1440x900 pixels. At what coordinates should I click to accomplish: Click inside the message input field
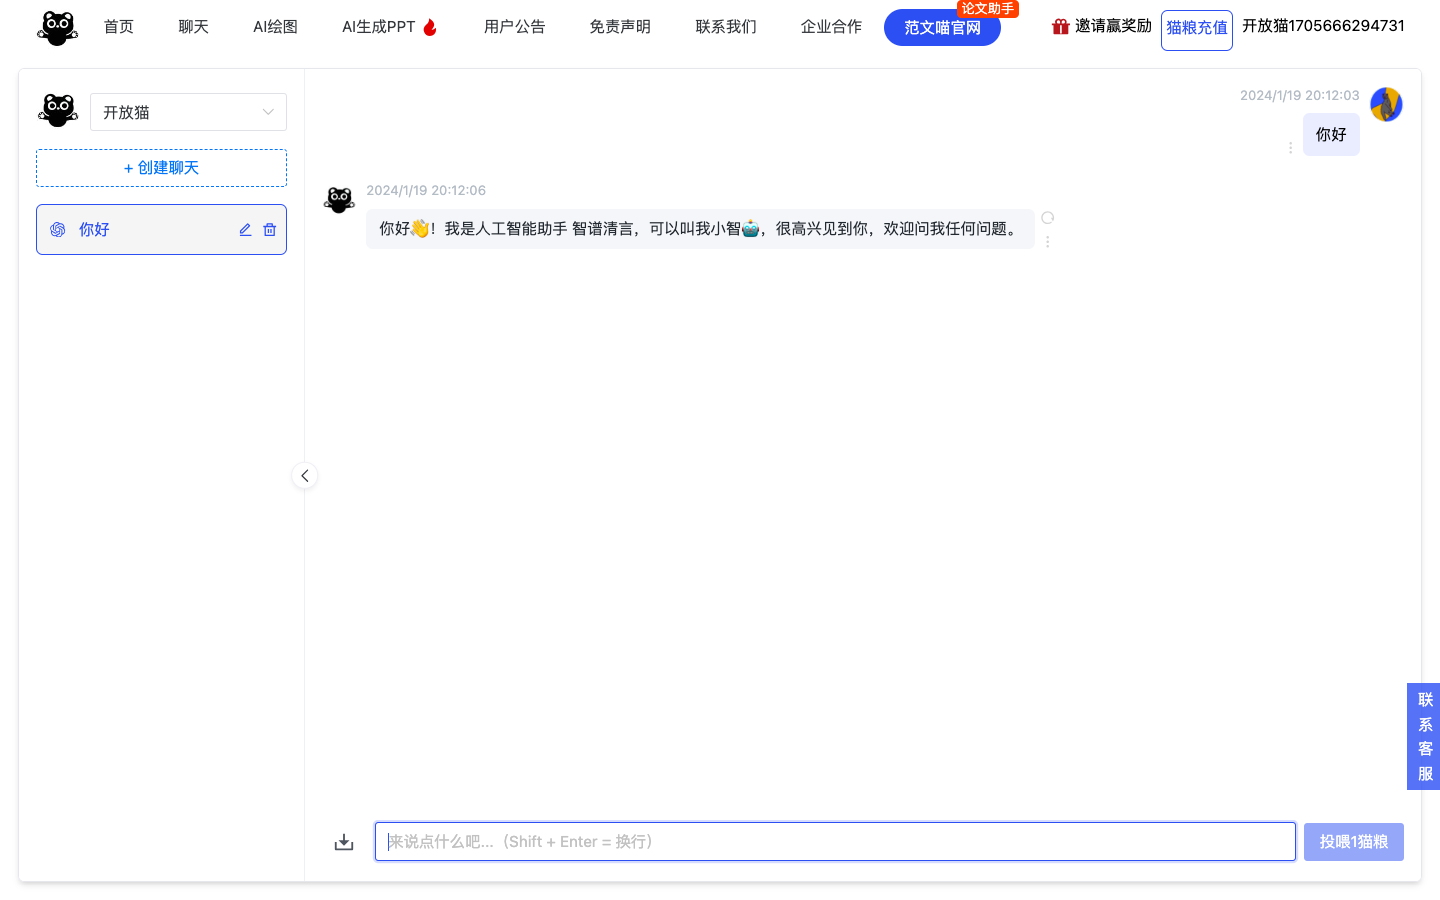(835, 841)
